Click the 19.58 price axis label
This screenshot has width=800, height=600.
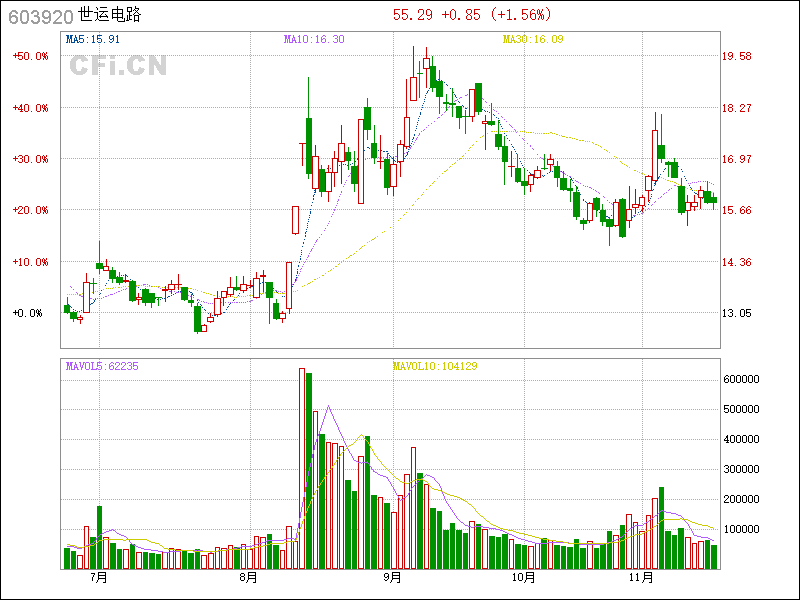point(737,56)
